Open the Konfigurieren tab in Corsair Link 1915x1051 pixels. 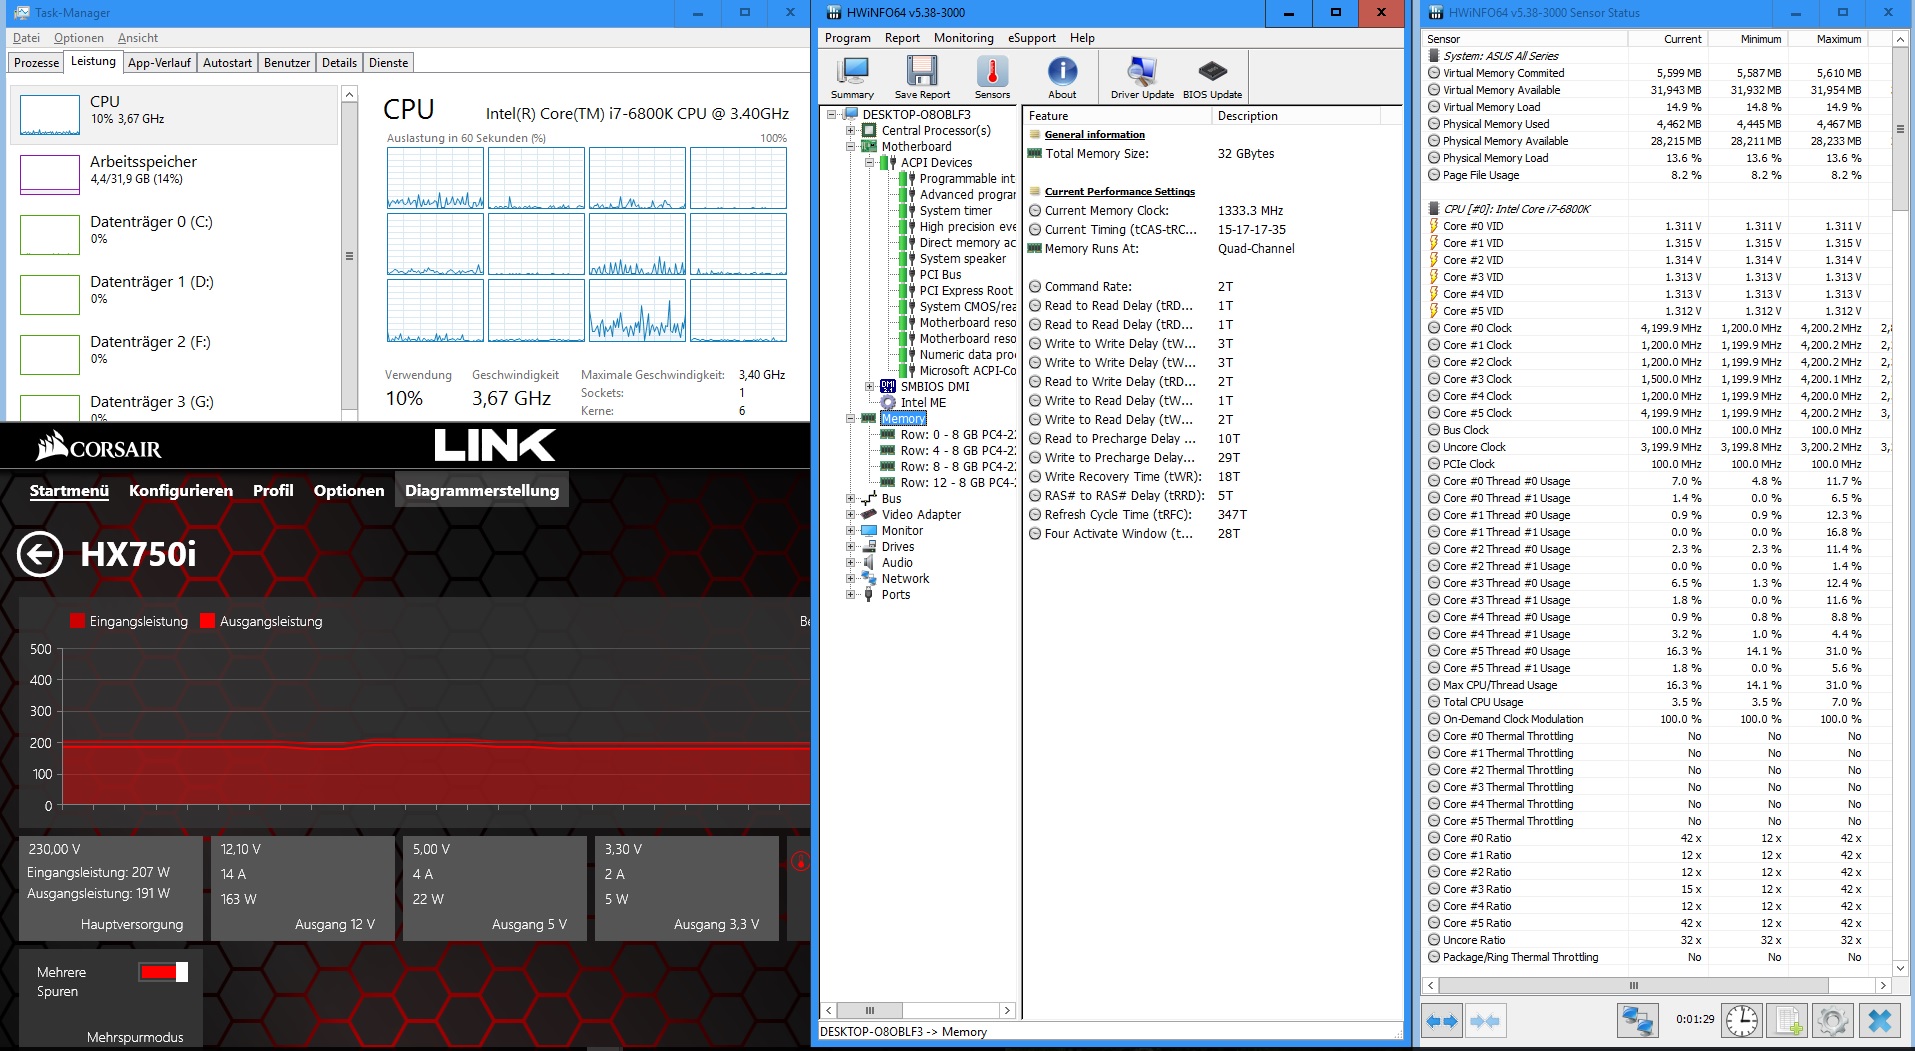tap(181, 491)
